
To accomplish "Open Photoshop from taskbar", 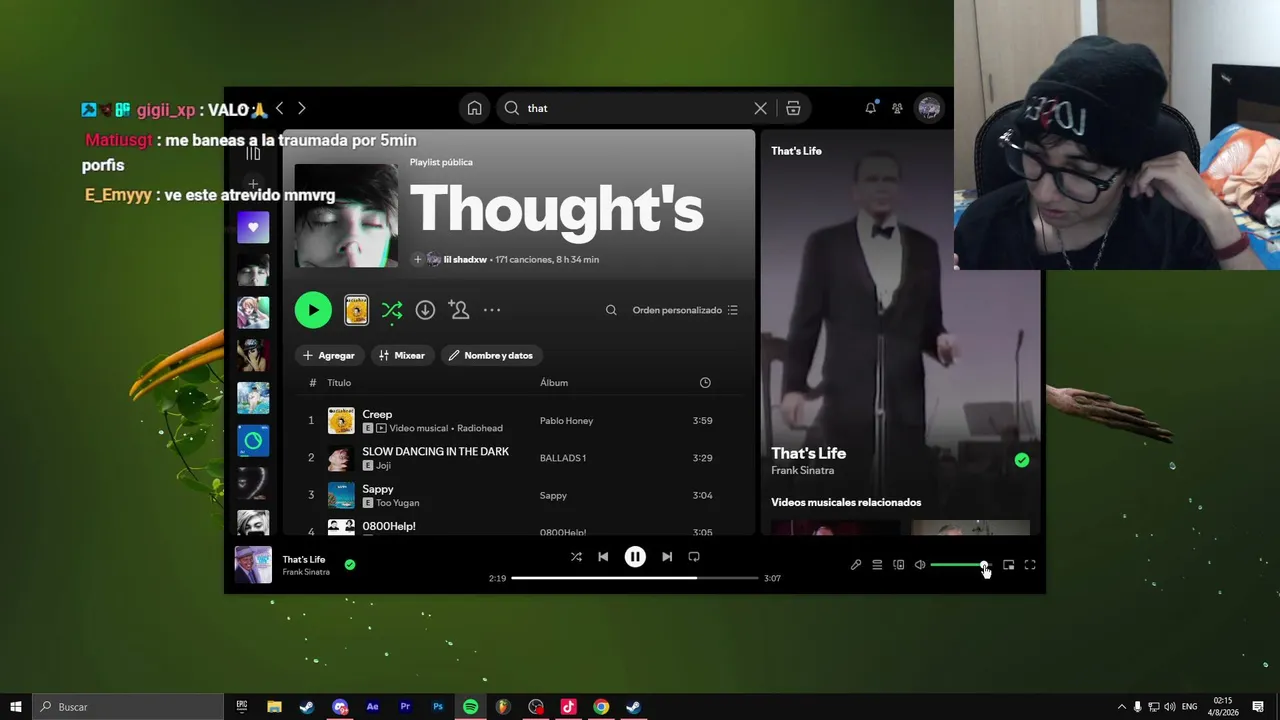I will [438, 707].
